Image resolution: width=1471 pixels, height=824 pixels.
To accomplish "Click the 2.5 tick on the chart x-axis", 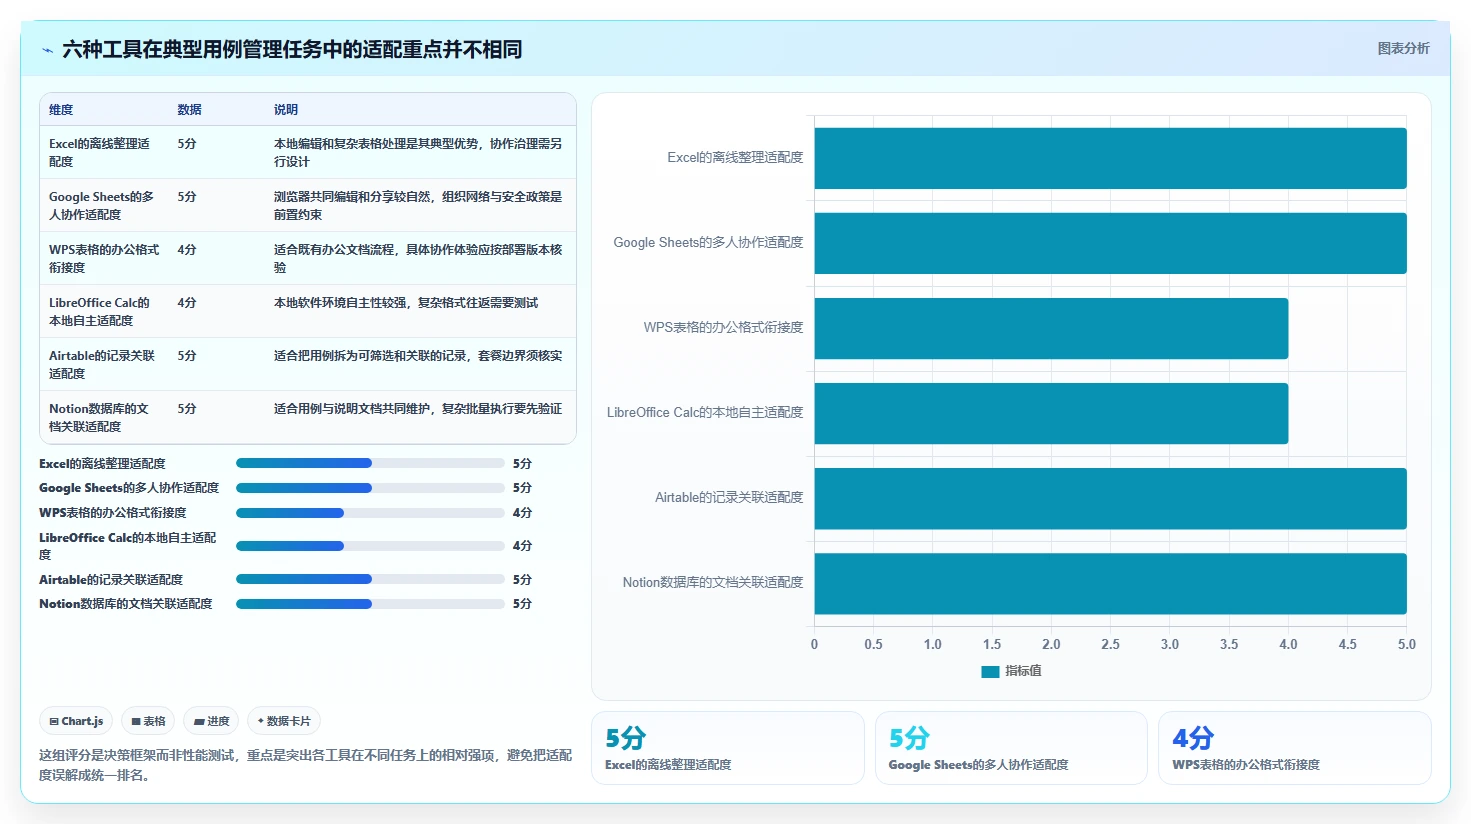I will click(1110, 645).
